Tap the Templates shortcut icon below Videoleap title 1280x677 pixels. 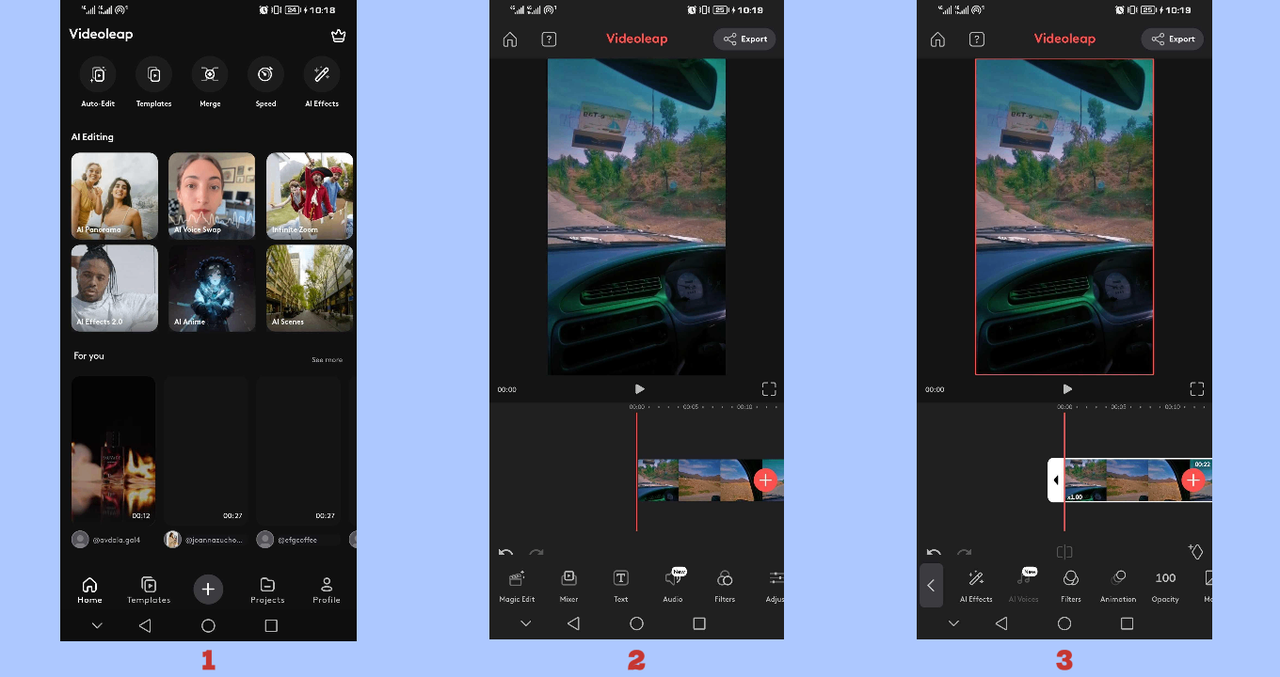(x=154, y=75)
